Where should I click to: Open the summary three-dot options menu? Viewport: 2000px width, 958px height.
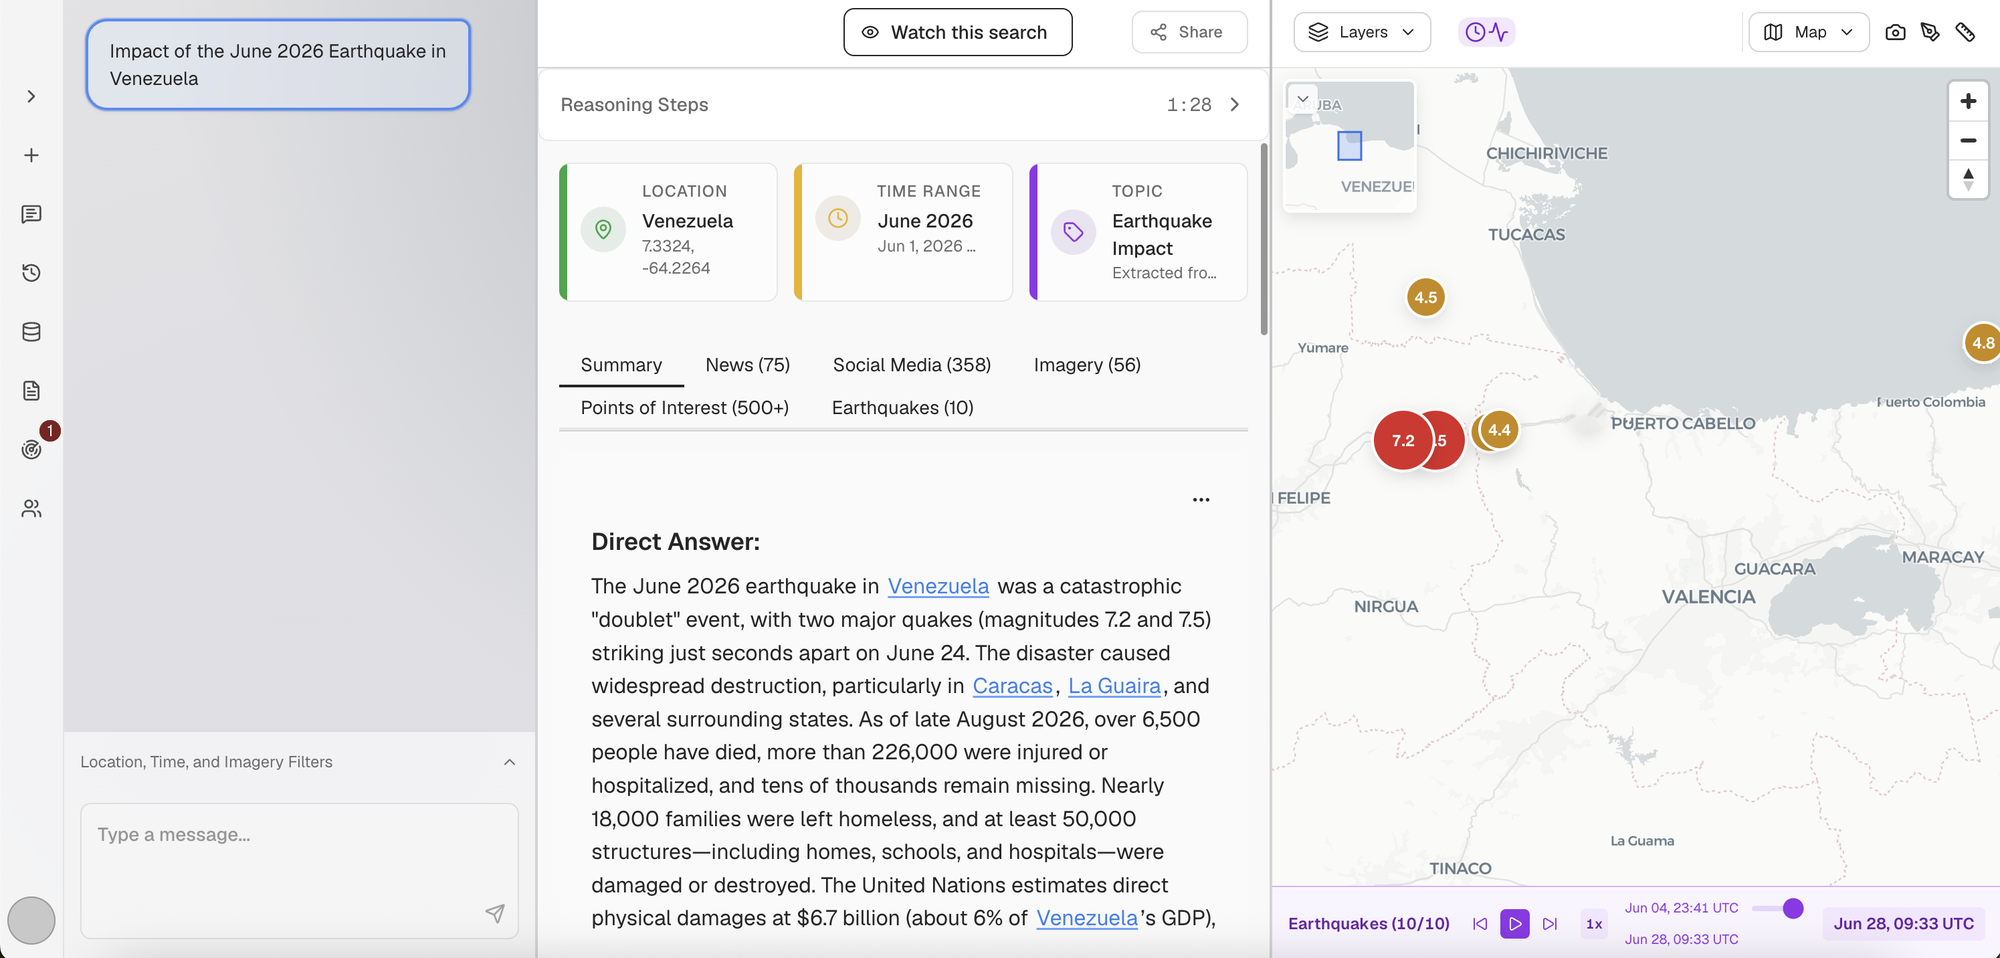coord(1201,500)
